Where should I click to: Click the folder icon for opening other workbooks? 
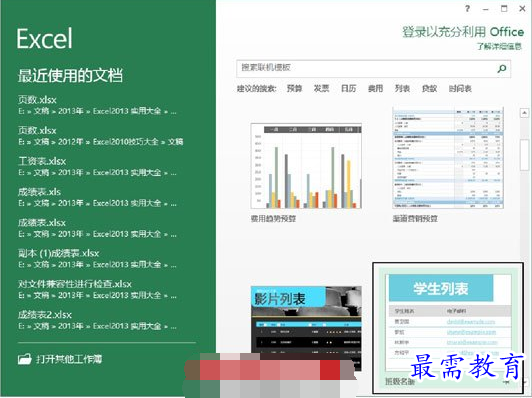(25, 359)
